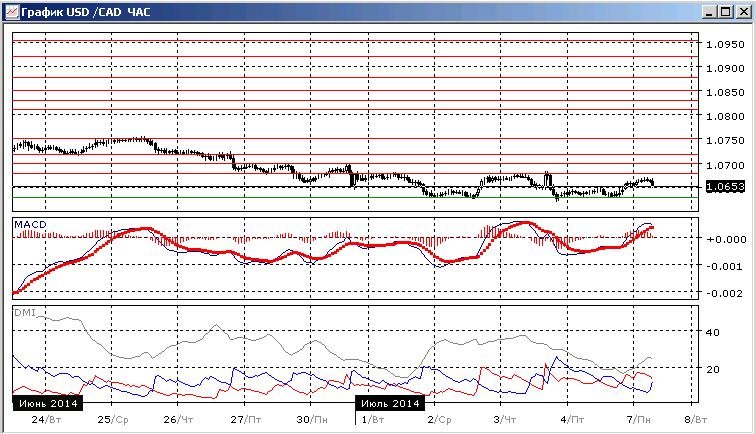
Task: Click the -0.001 MACD axis value
Action: pos(726,266)
